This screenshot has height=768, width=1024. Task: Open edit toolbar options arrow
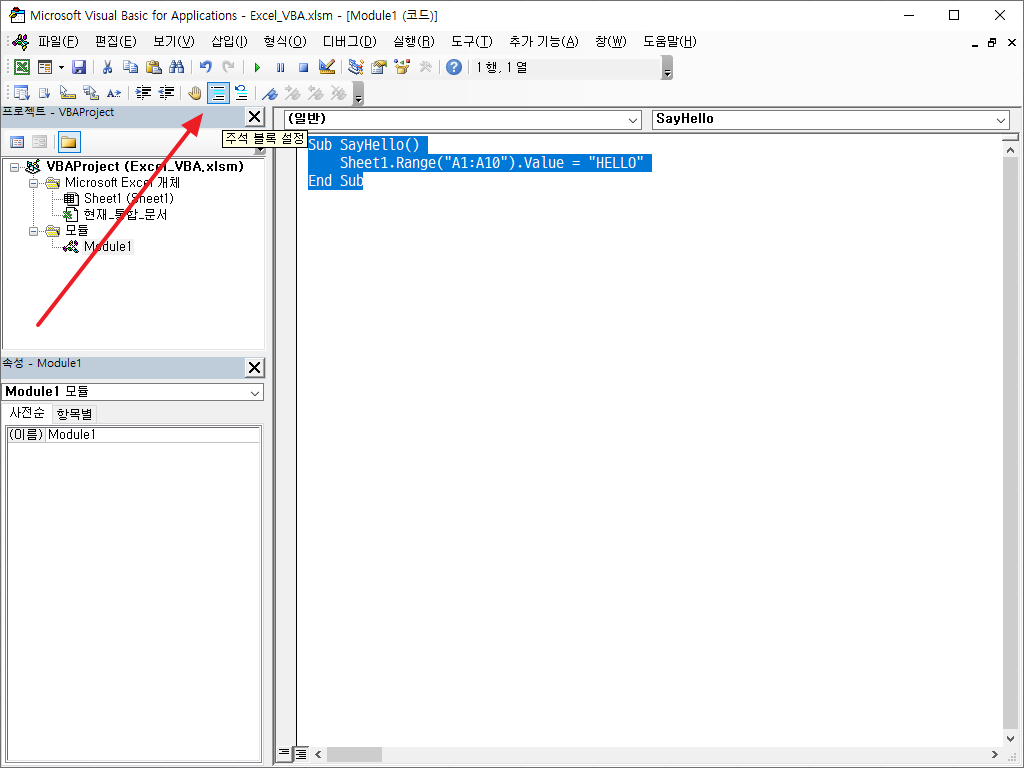(358, 94)
